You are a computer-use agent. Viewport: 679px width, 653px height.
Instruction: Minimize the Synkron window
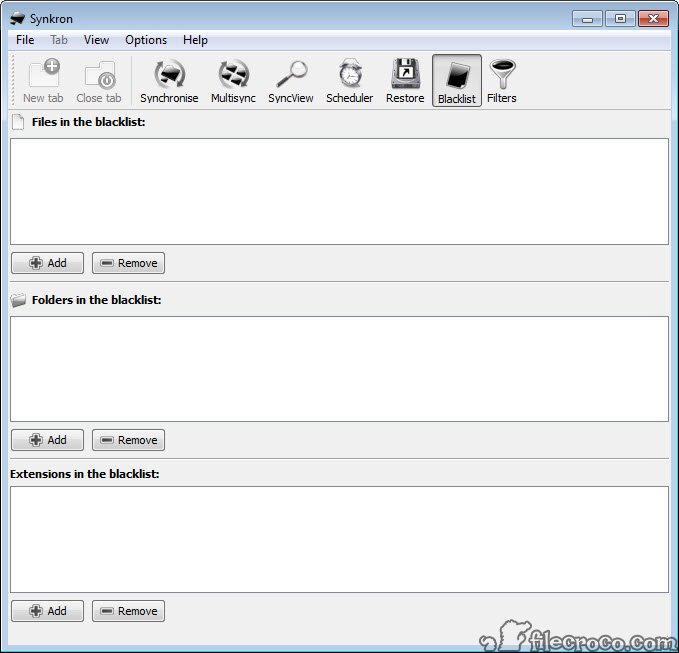click(587, 19)
